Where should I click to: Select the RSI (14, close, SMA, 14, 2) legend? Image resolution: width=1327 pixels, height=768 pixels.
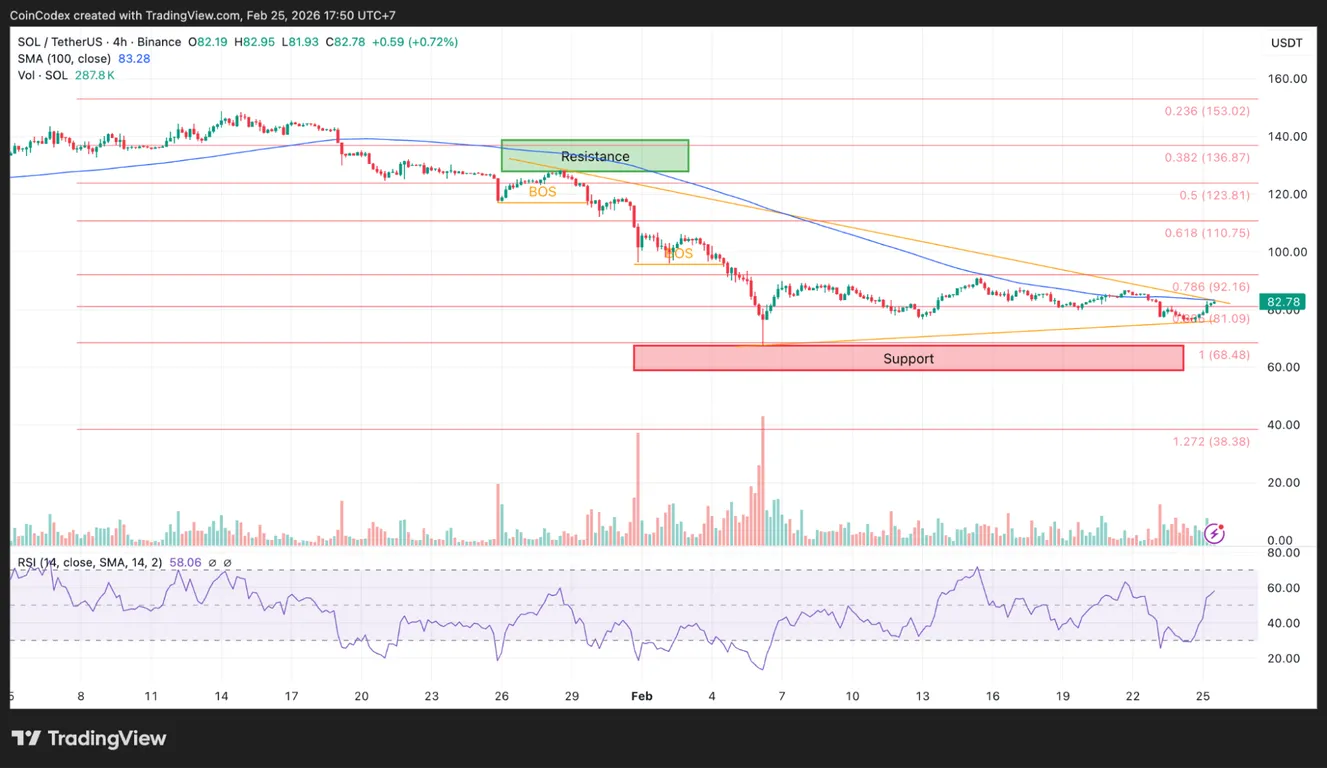click(90, 563)
